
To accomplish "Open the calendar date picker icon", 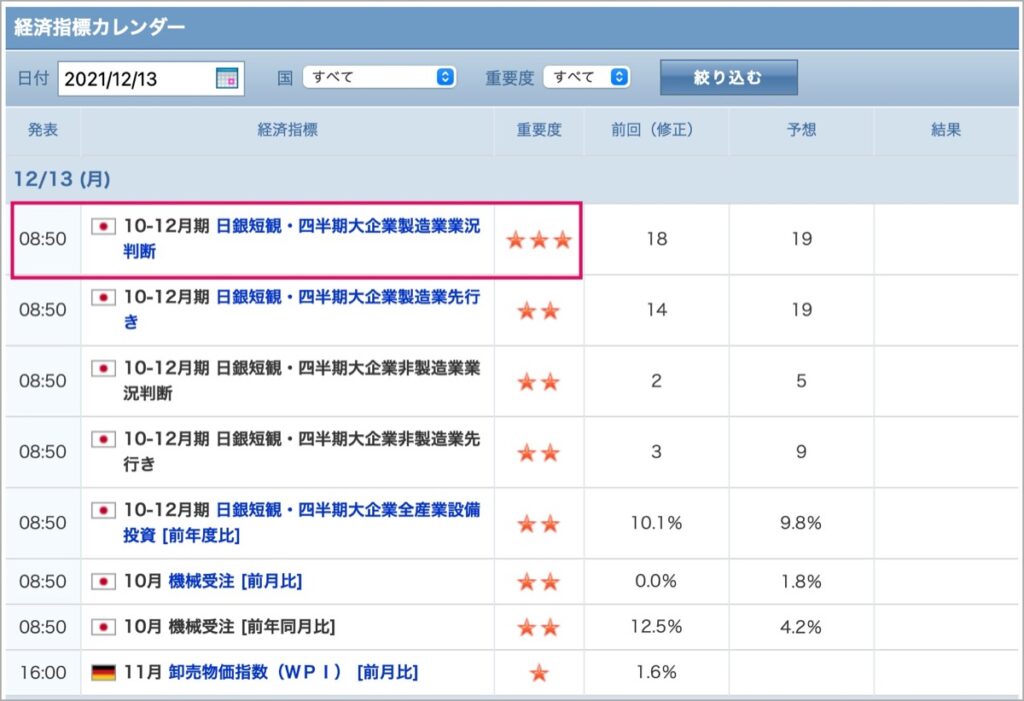I will click(x=227, y=78).
